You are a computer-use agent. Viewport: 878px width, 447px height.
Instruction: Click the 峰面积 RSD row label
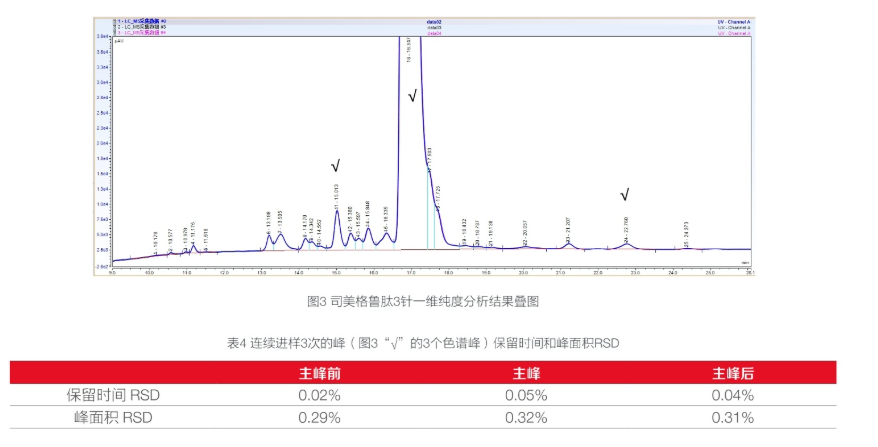[x=113, y=417]
